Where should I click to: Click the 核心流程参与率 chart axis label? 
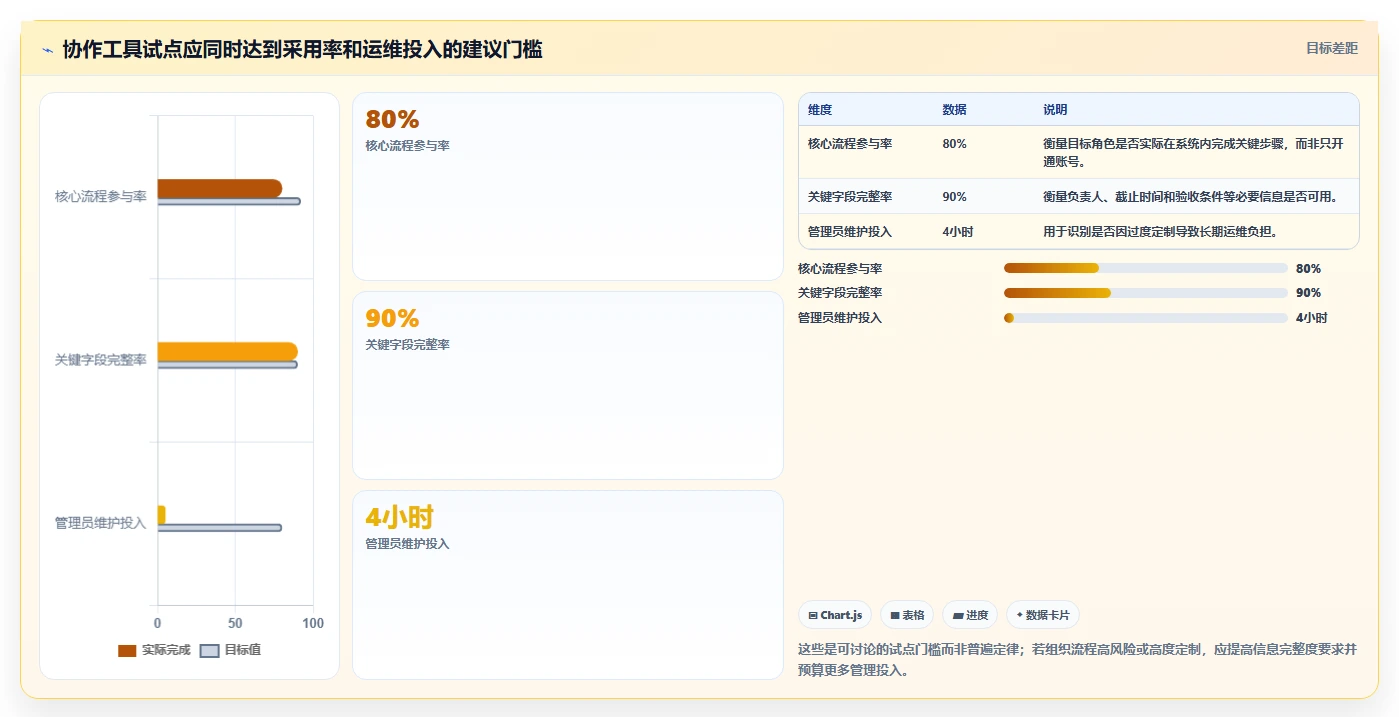click(101, 197)
